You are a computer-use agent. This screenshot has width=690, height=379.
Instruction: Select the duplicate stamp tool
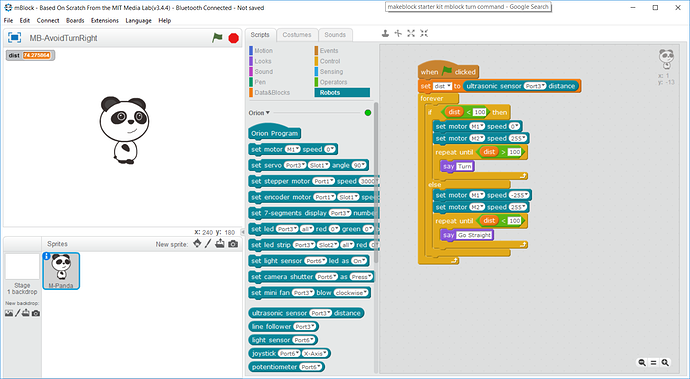(x=385, y=33)
